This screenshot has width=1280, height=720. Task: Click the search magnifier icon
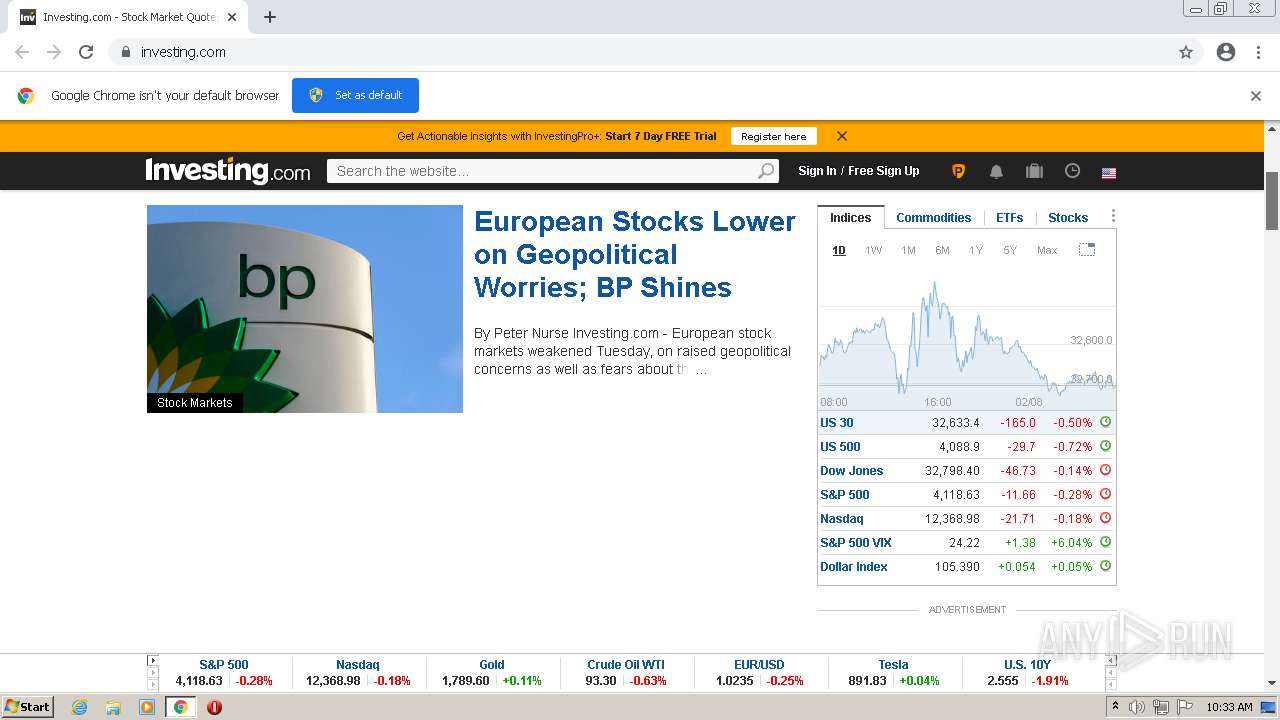(x=766, y=171)
